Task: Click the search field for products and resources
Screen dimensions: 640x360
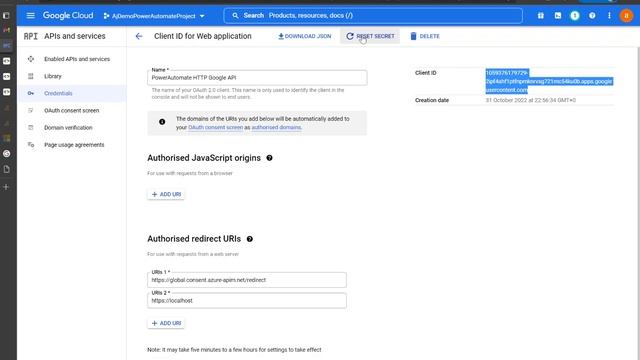Action: pos(373,16)
